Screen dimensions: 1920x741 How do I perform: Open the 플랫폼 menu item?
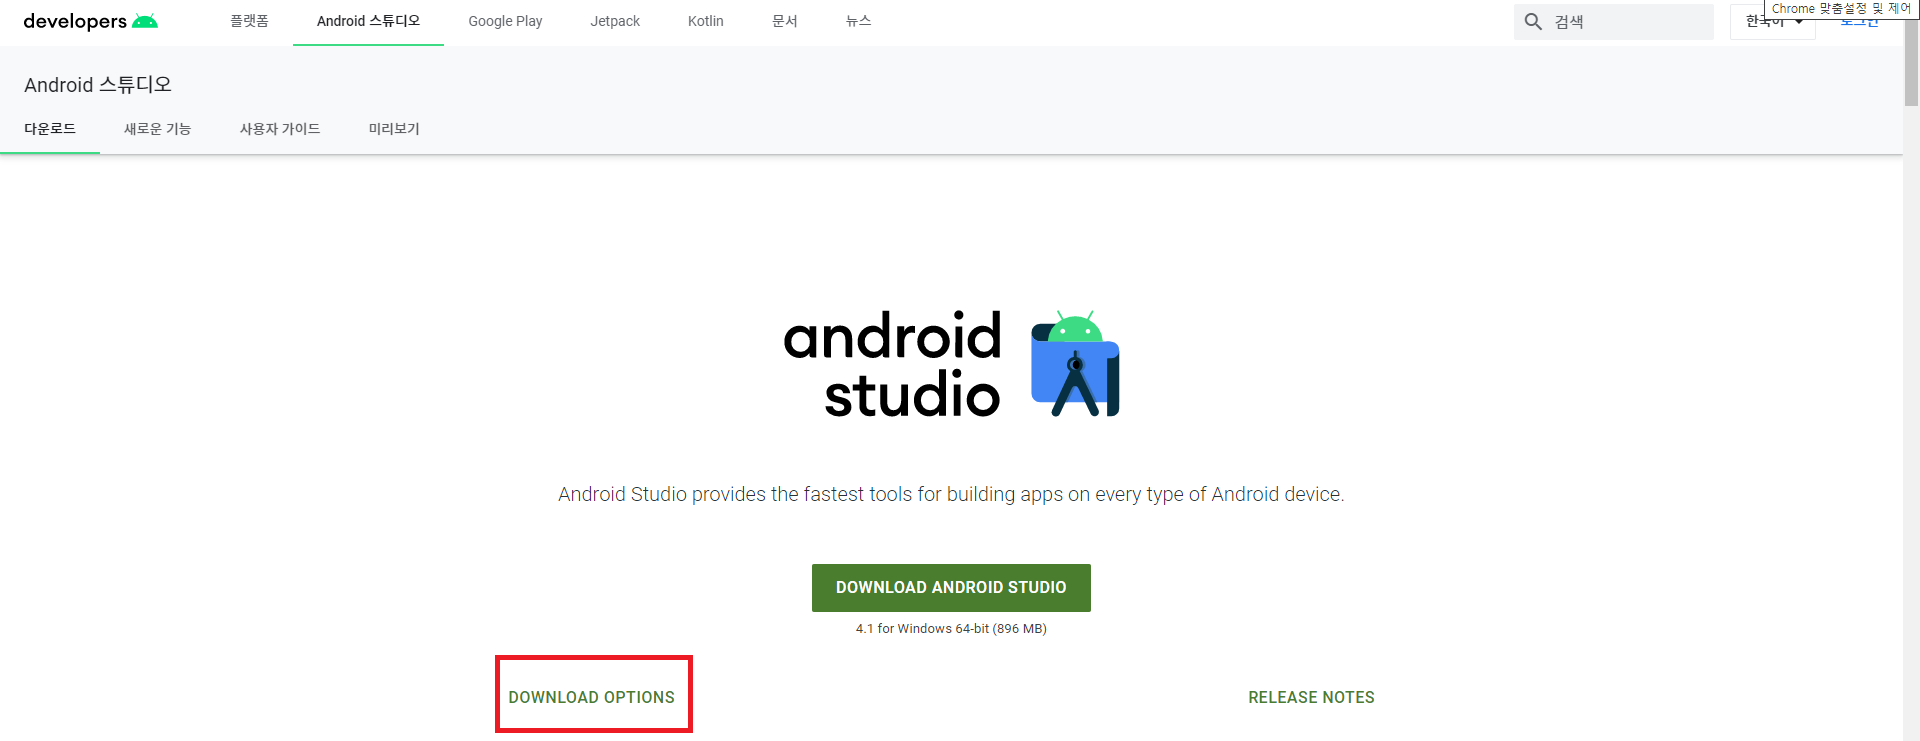249,21
